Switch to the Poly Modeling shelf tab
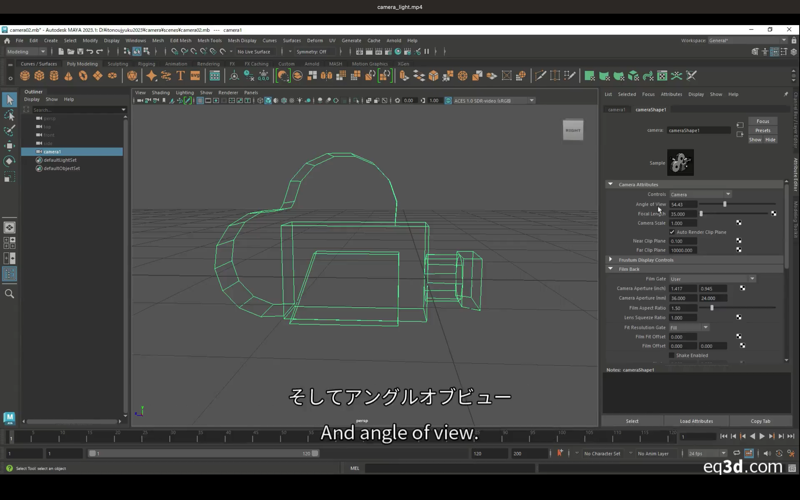Viewport: 800px width, 500px height. pos(82,63)
